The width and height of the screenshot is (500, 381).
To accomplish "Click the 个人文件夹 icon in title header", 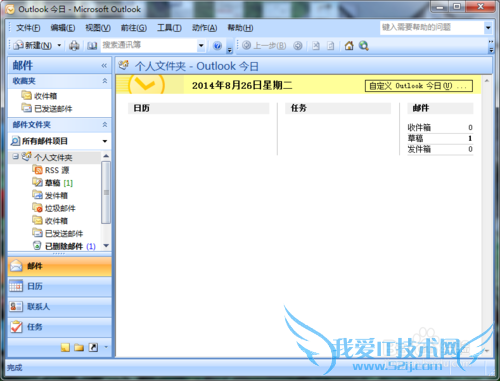I will pos(124,65).
